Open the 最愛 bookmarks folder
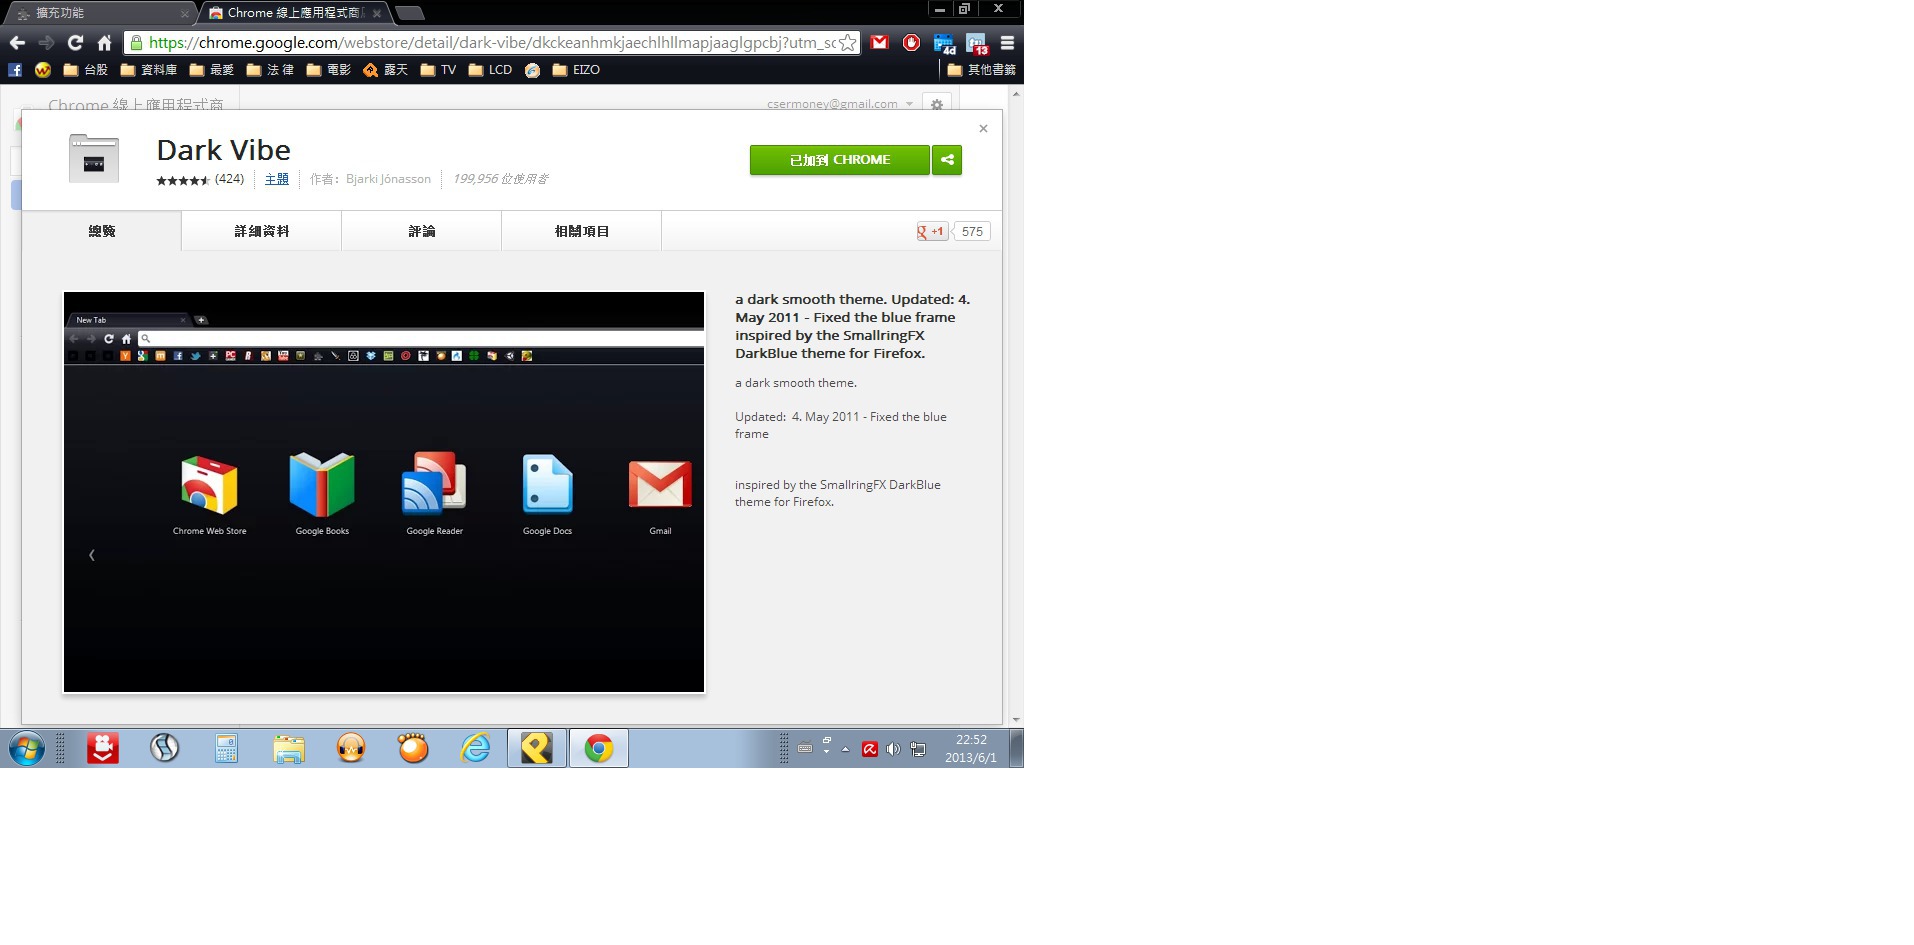 click(212, 70)
